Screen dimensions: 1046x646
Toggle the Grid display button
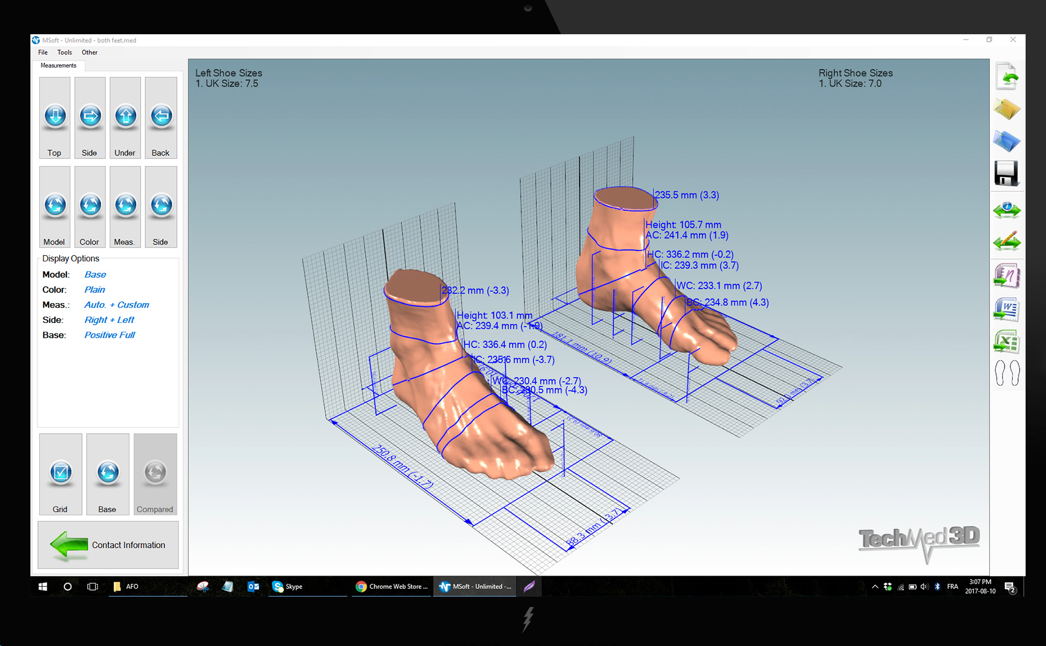[x=60, y=470]
